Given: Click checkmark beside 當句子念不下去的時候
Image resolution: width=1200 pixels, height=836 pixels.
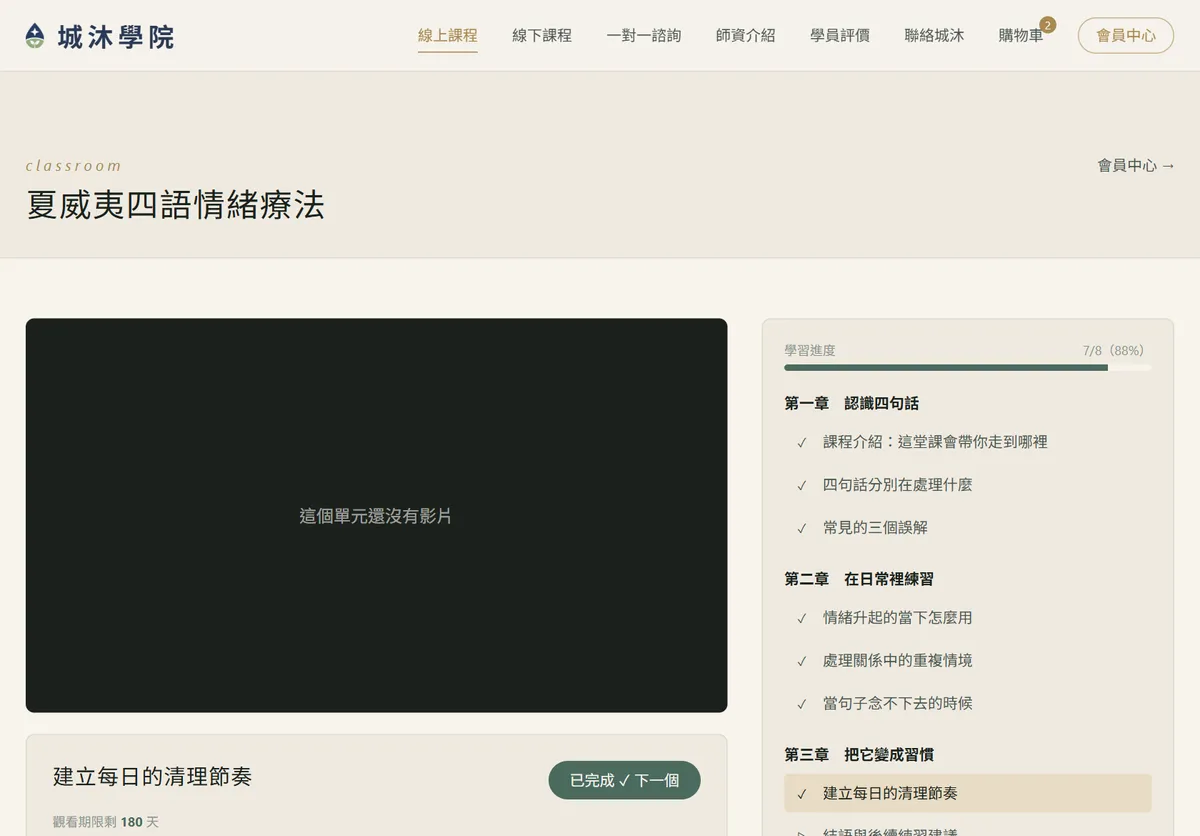Looking at the screenshot, I should point(802,704).
